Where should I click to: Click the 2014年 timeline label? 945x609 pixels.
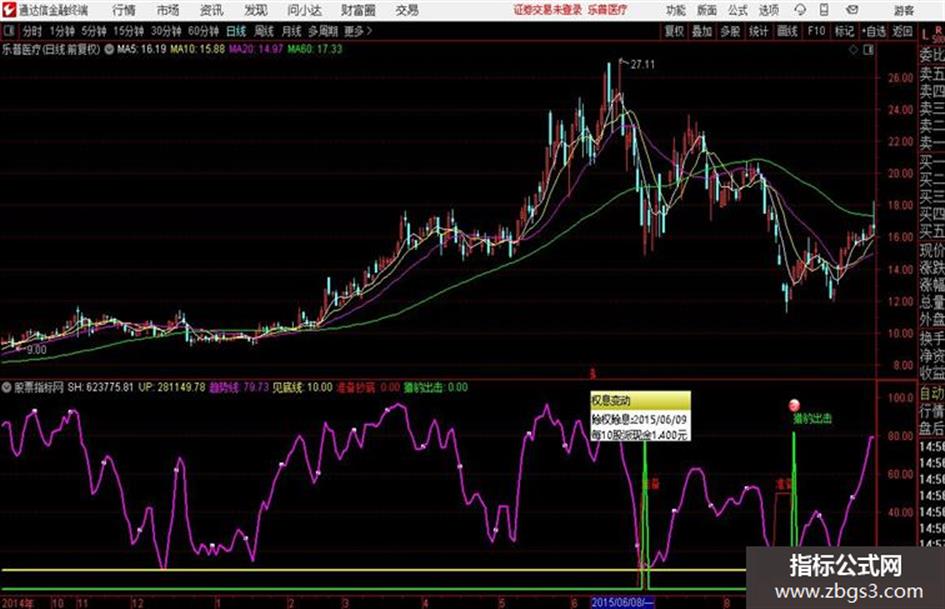click(17, 602)
